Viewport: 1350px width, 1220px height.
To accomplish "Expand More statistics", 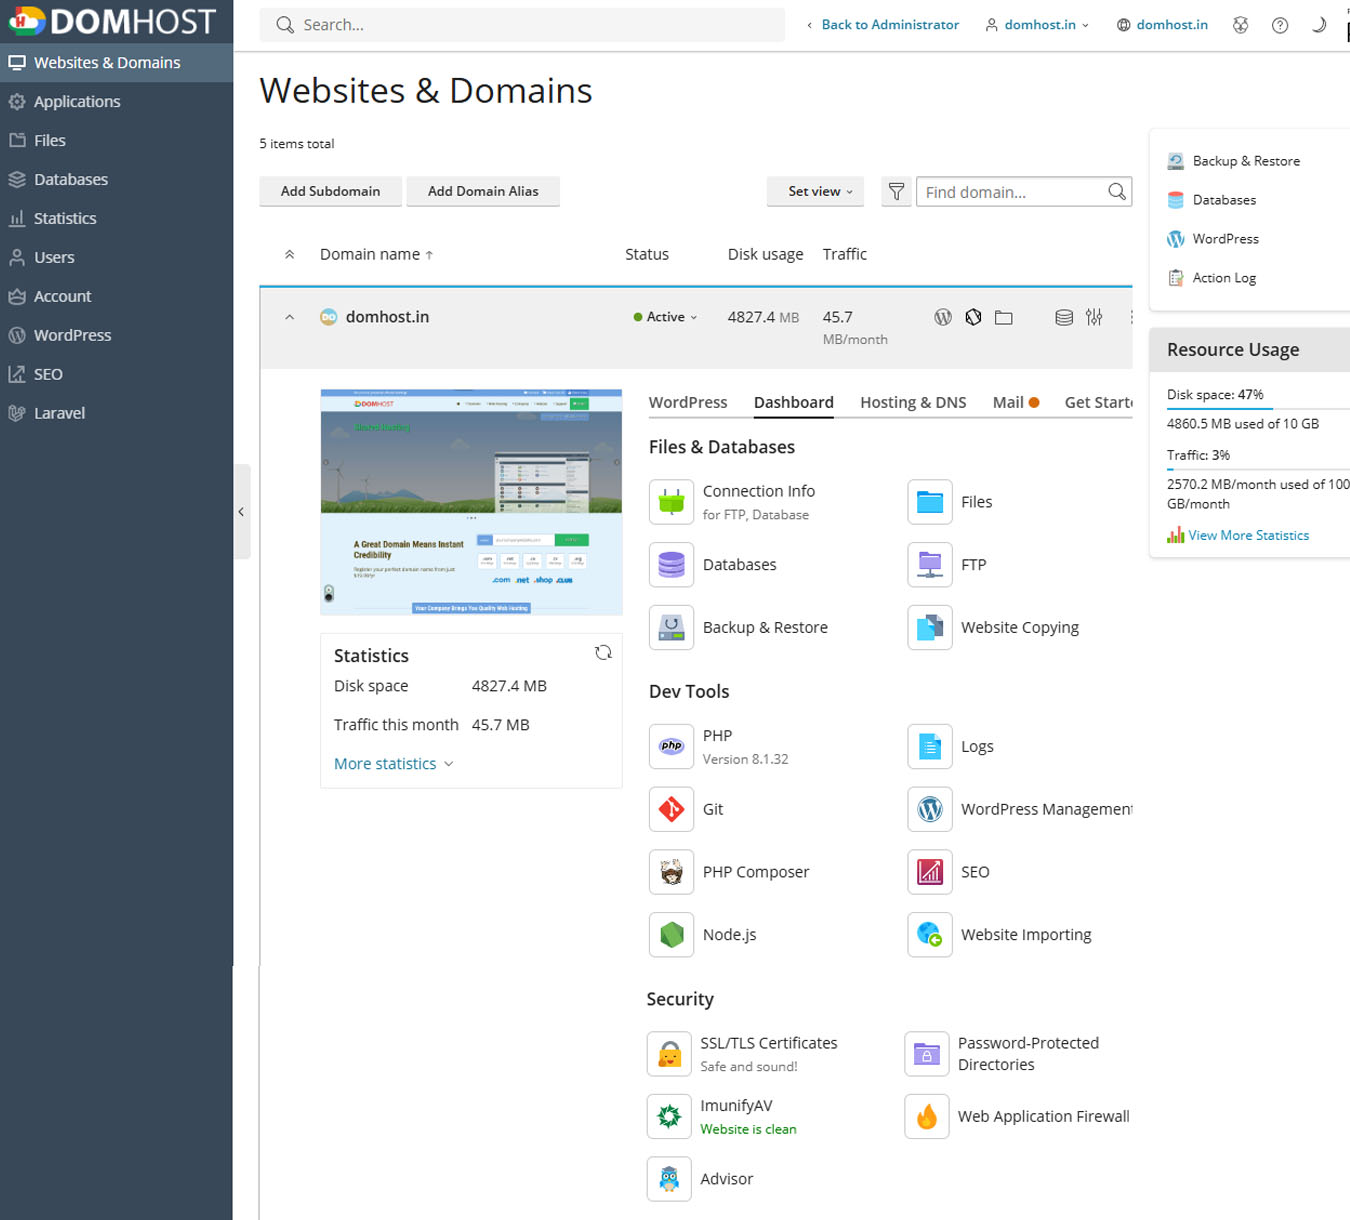I will (394, 764).
